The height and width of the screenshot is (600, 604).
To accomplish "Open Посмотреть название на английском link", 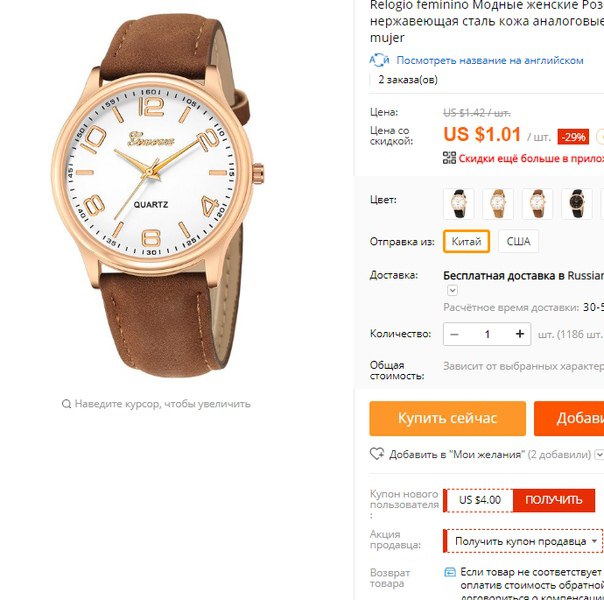I will pos(490,60).
